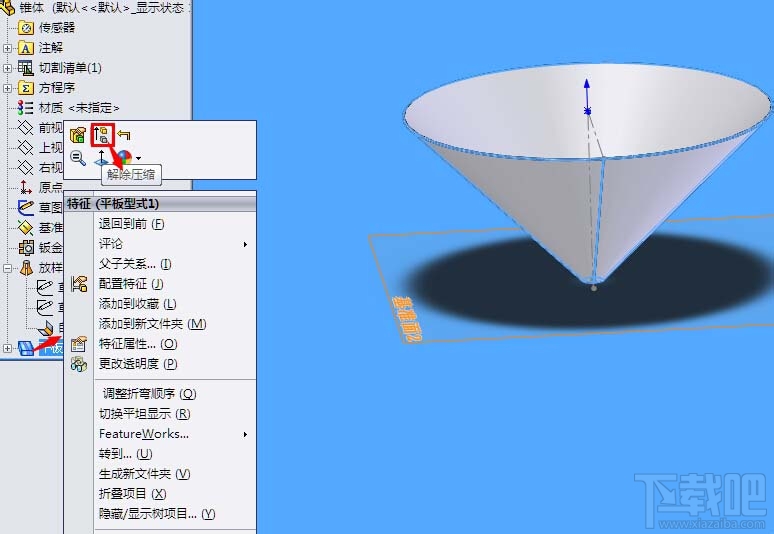Click the Appearances color ball icon
The height and width of the screenshot is (534, 774).
(124, 157)
